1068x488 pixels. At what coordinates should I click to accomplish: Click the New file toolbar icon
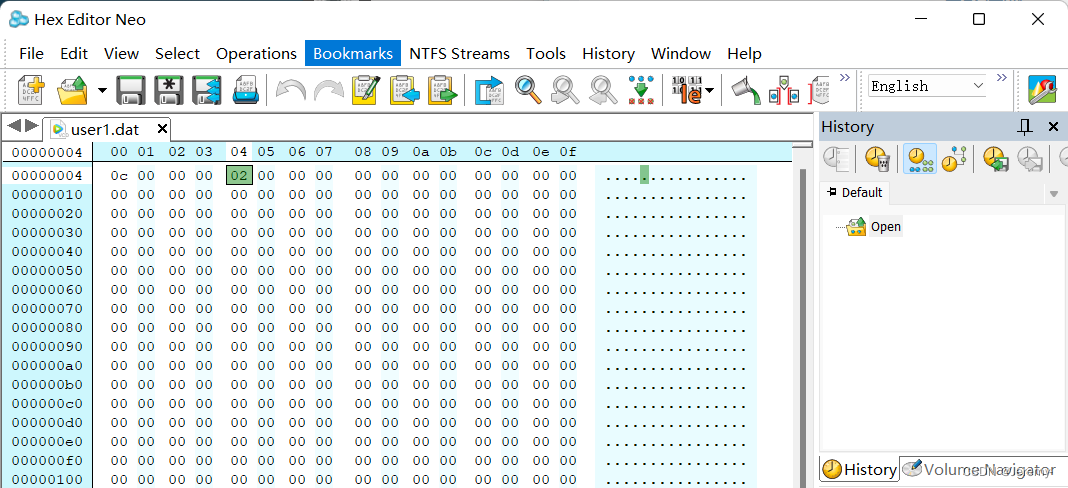click(x=31, y=89)
